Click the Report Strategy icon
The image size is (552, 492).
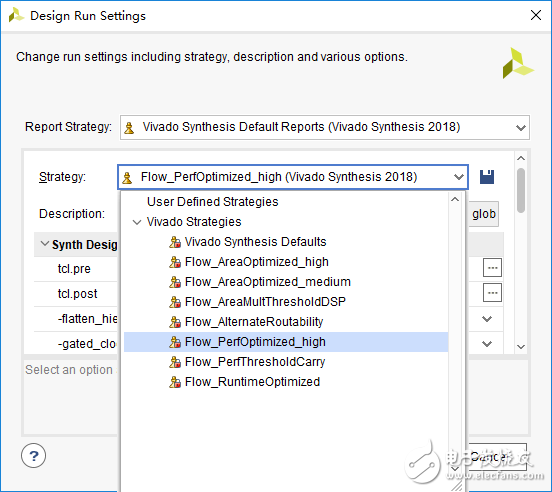click(129, 127)
